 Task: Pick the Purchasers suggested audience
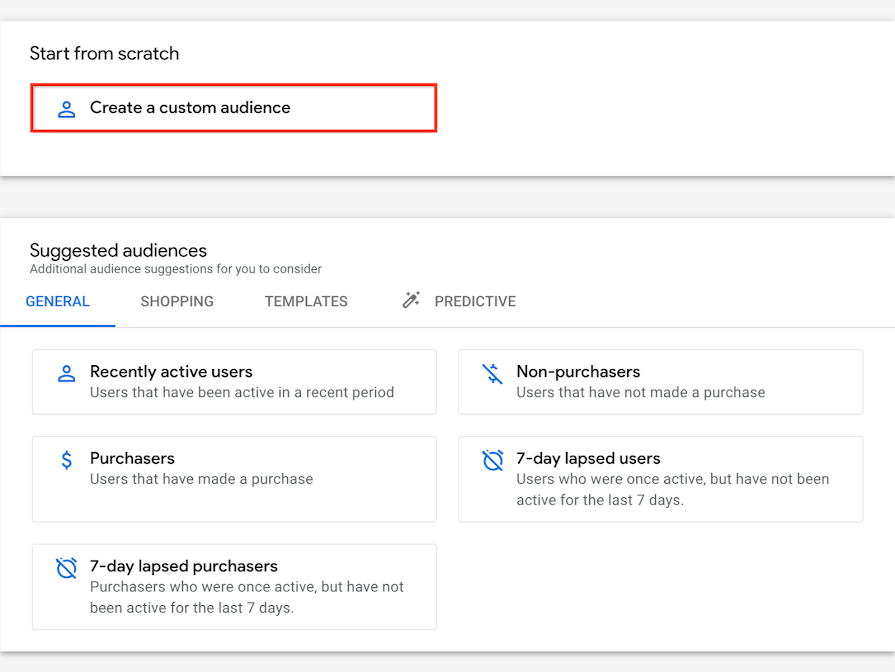click(x=234, y=479)
